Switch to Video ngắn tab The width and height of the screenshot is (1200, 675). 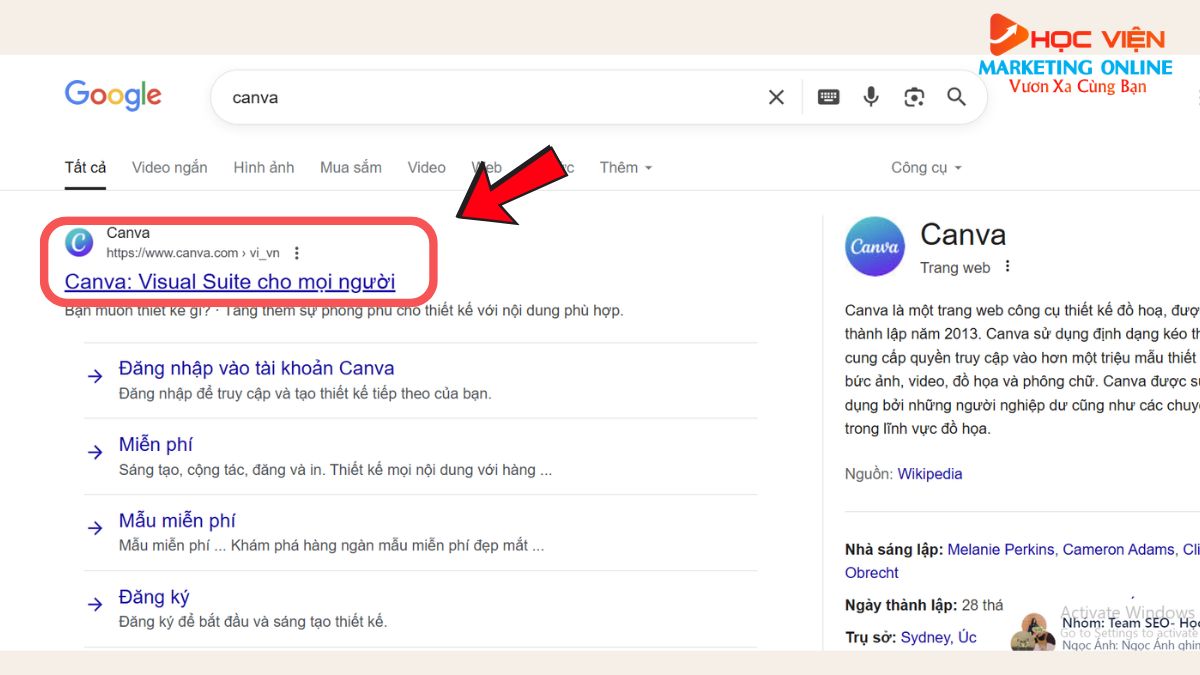[x=170, y=167]
